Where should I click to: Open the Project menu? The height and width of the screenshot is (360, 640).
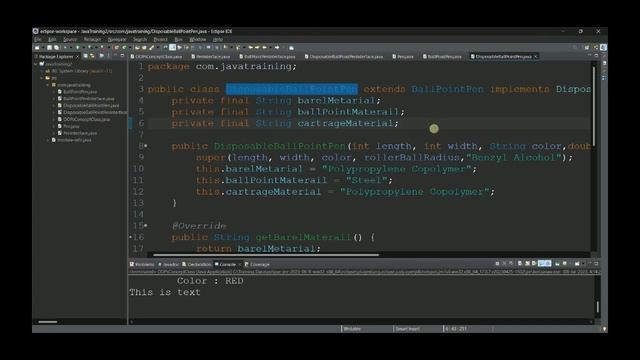pos(160,40)
